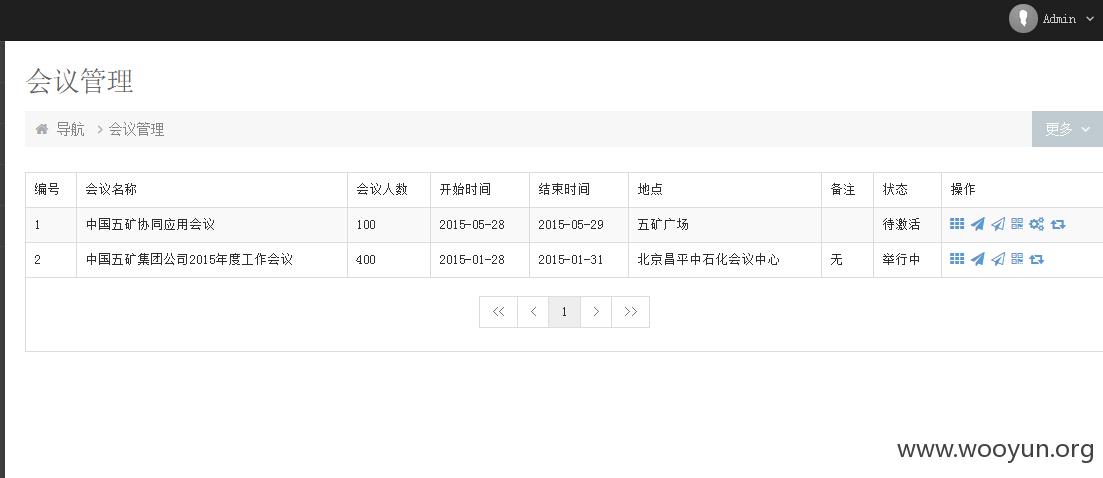Go to last page with >> button
The height and width of the screenshot is (478, 1103).
(x=630, y=311)
